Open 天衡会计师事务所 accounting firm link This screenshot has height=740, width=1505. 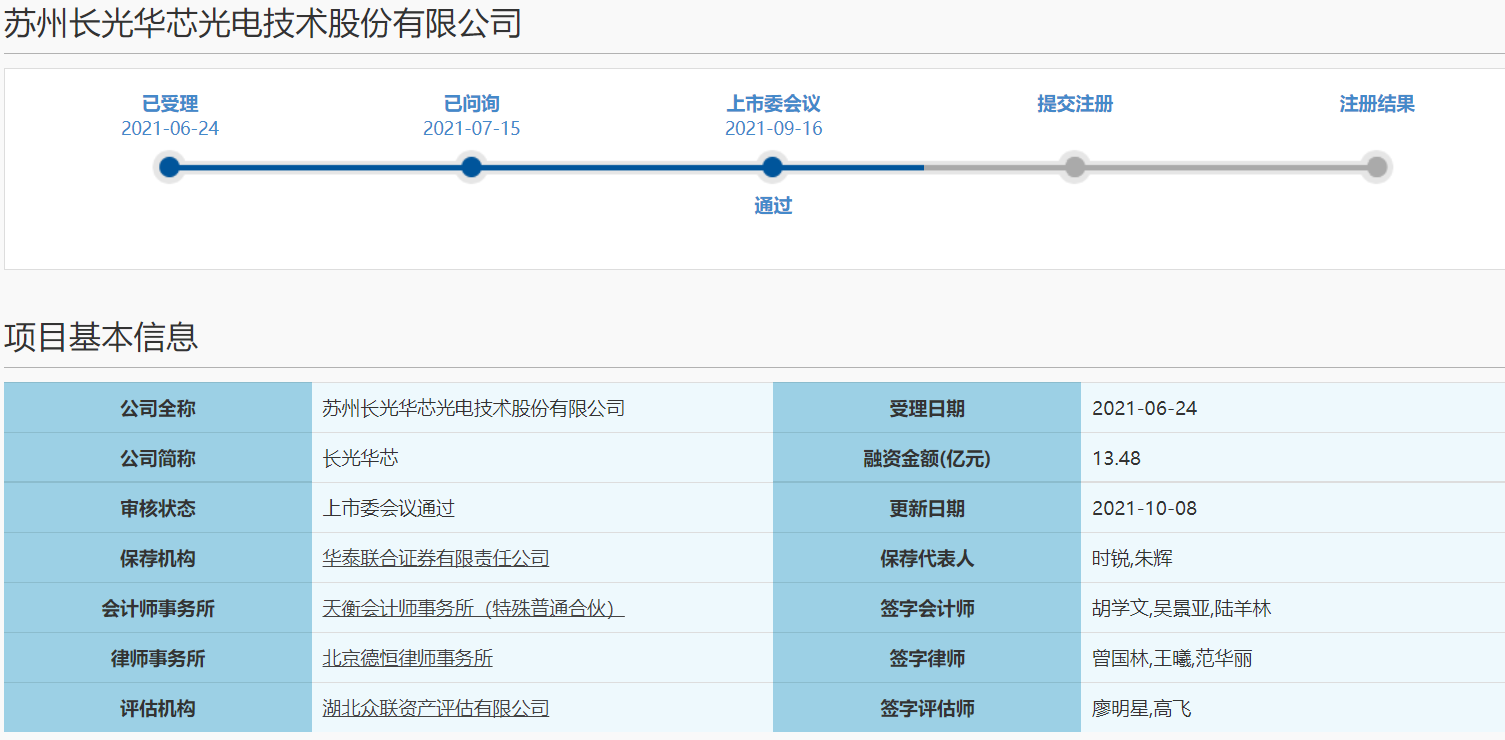pyautogui.click(x=473, y=608)
